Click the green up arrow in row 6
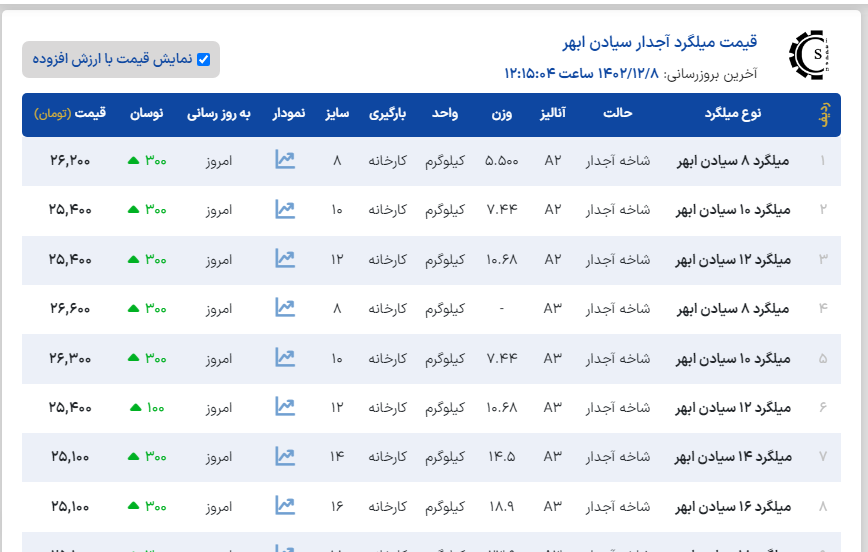This screenshot has height=552, width=868. (134, 408)
